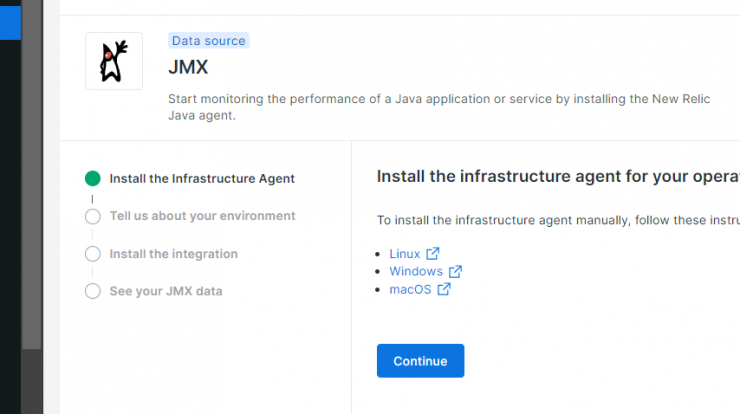
Task: Open the Linux installation instructions link
Action: (x=404, y=253)
